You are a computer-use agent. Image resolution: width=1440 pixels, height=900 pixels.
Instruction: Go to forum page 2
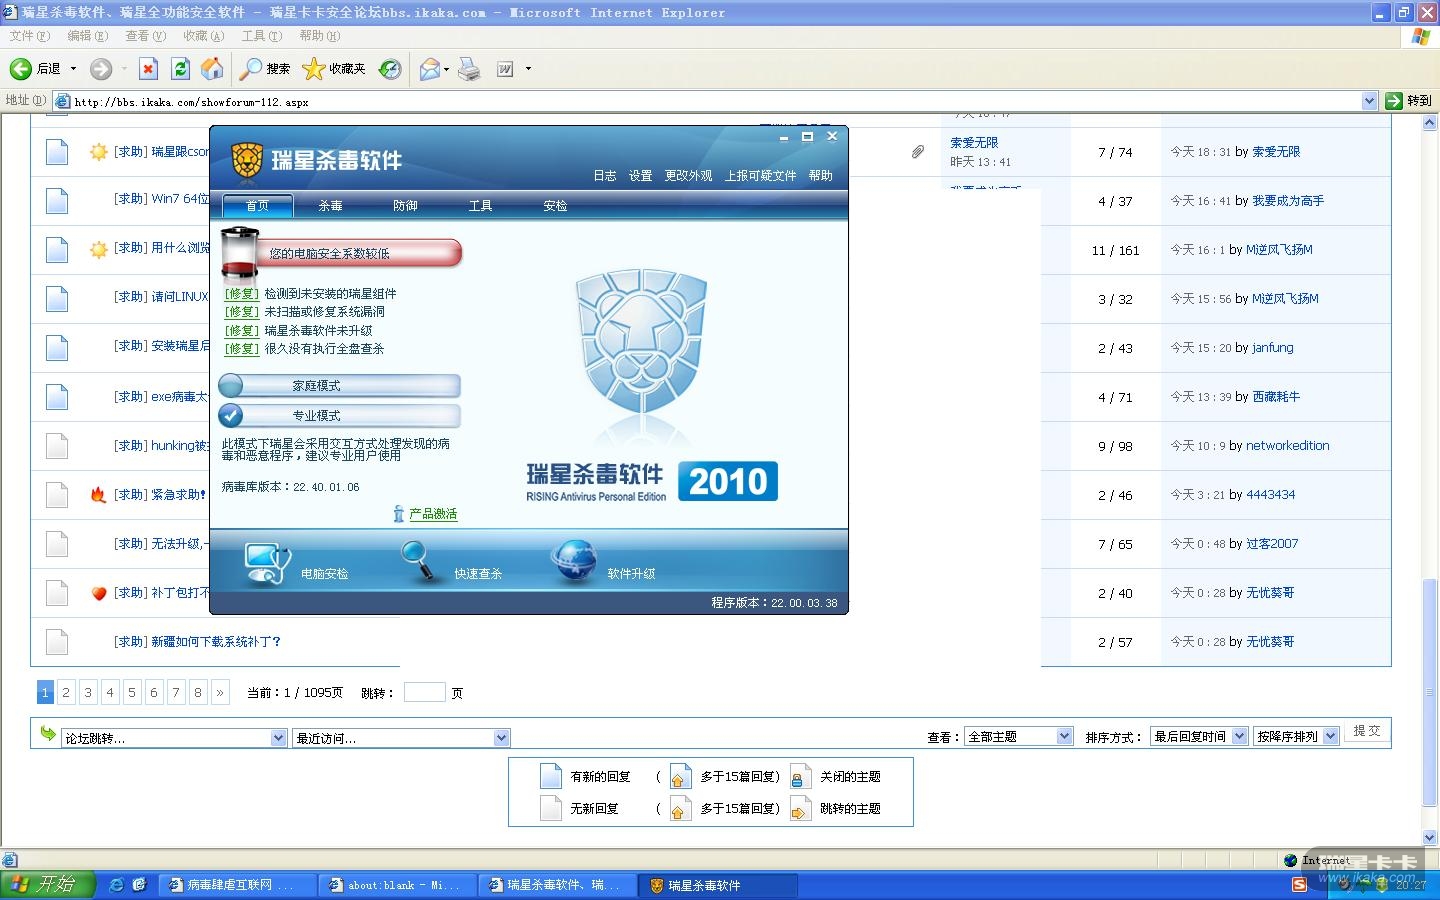point(66,692)
